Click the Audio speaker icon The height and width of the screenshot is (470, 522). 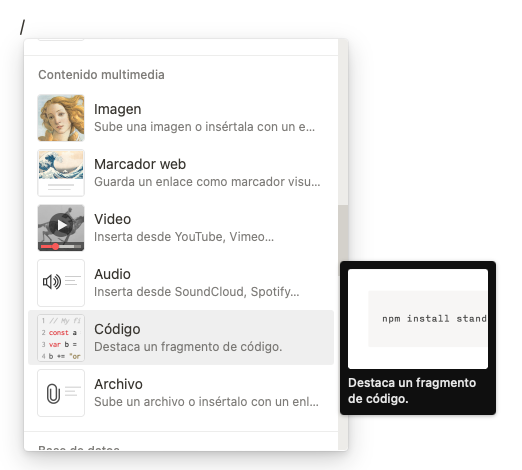(61, 283)
